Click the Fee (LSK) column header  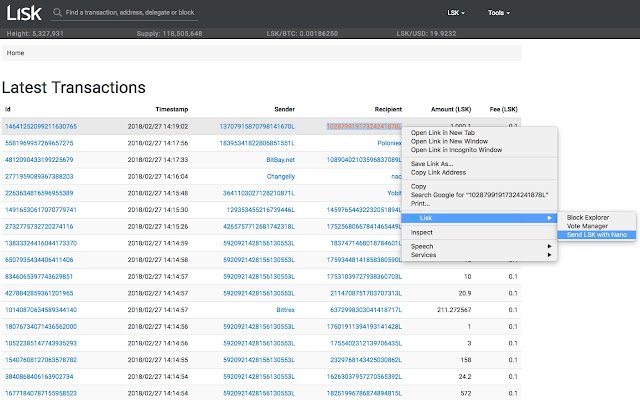pyautogui.click(x=504, y=109)
